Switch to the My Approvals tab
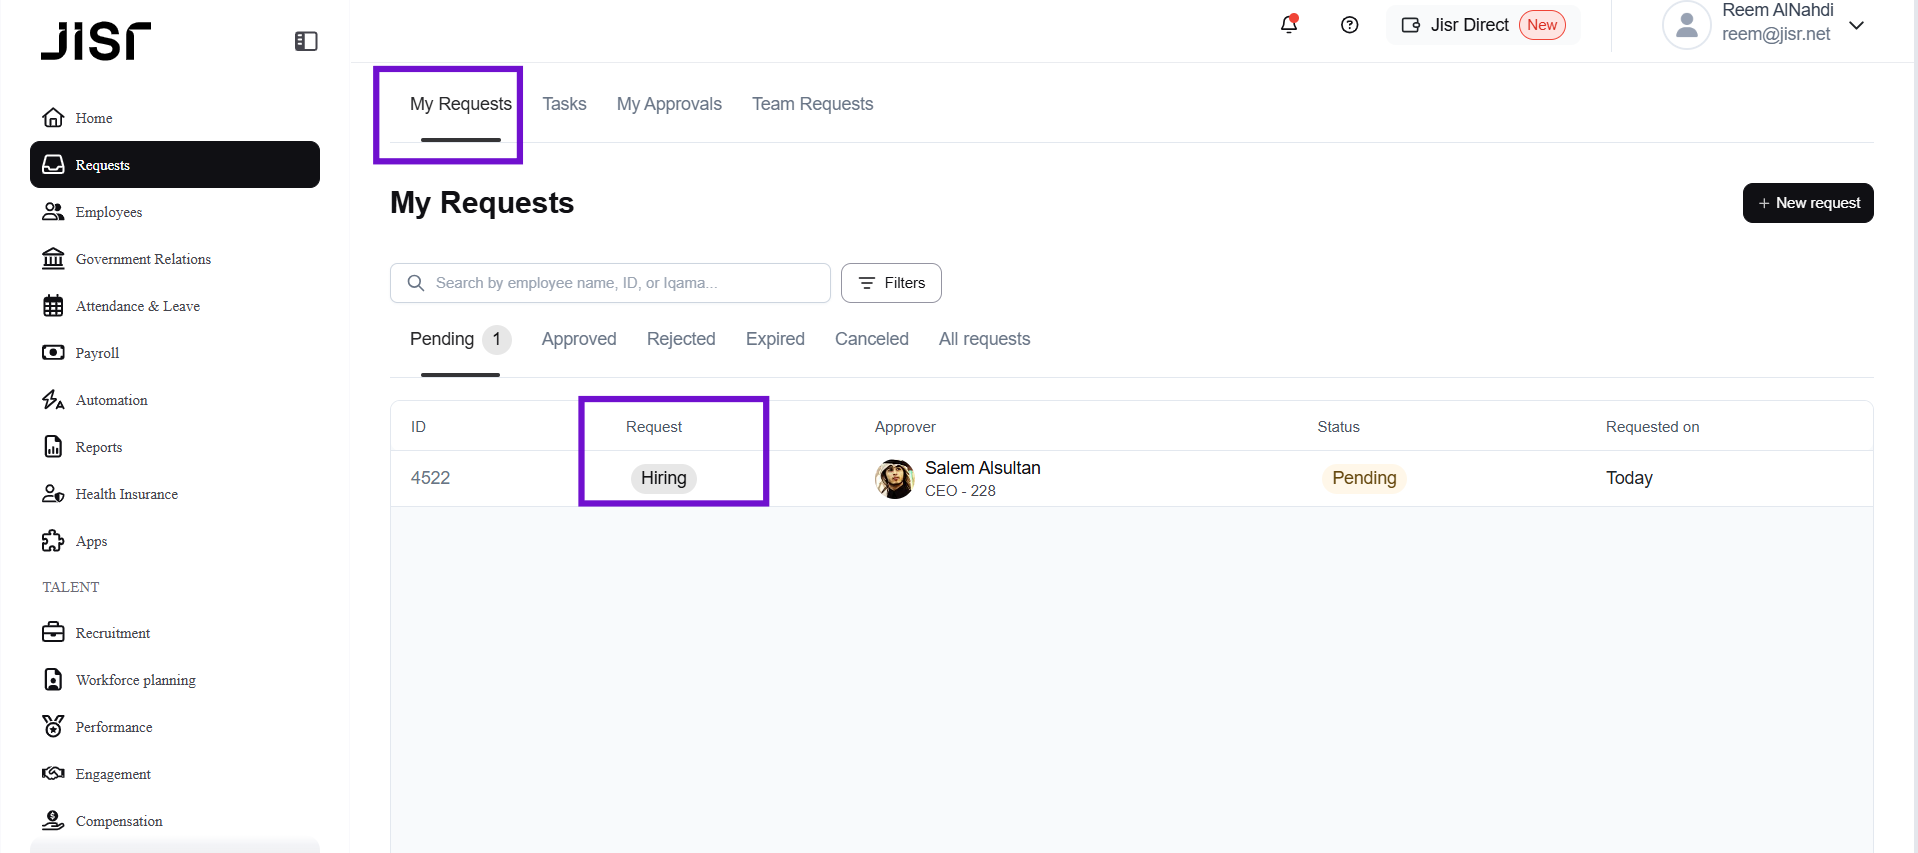Screen dimensions: 1918x853 [669, 104]
